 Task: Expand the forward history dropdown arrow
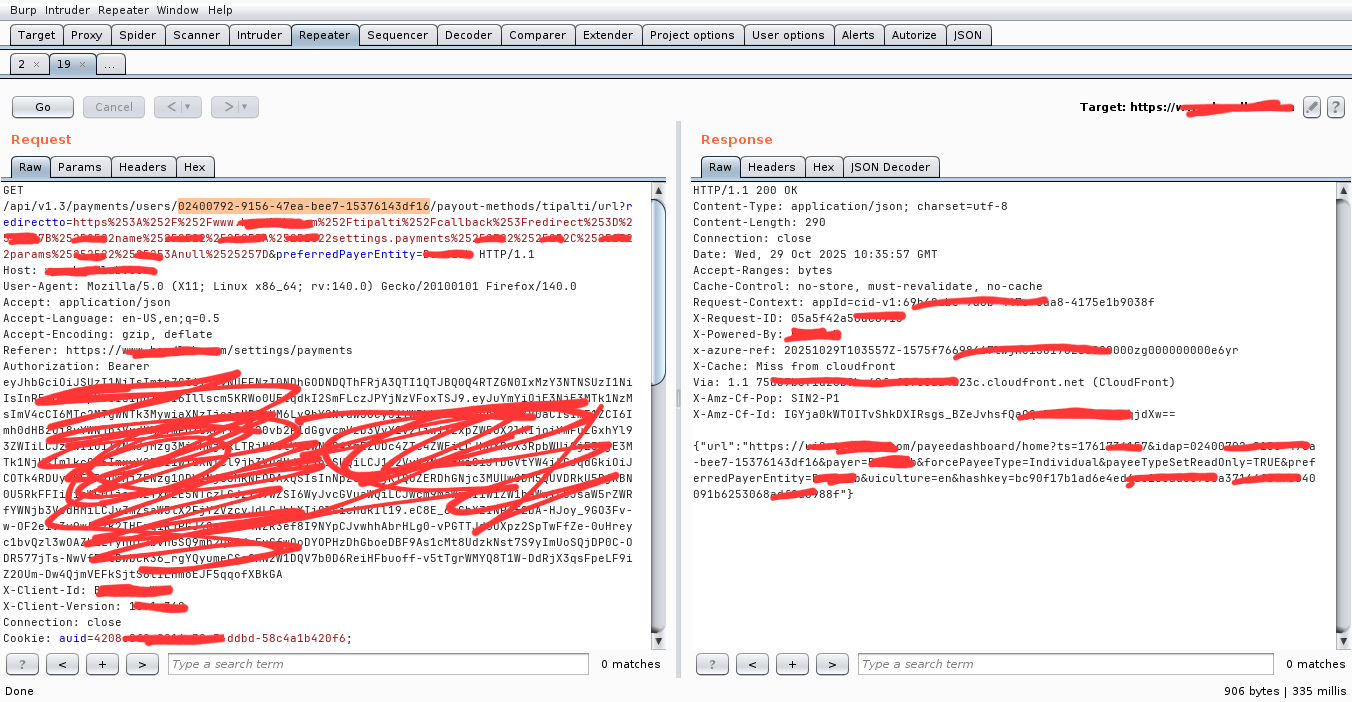pyautogui.click(x=245, y=107)
